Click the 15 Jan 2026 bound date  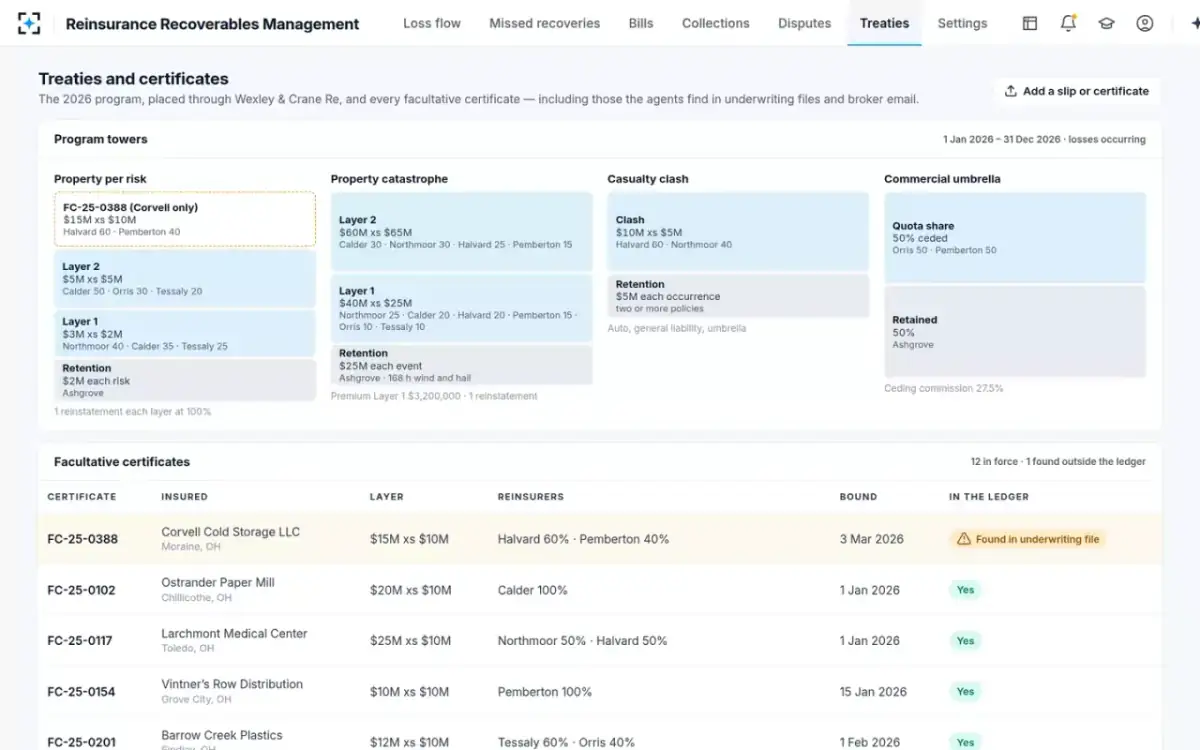coord(873,692)
